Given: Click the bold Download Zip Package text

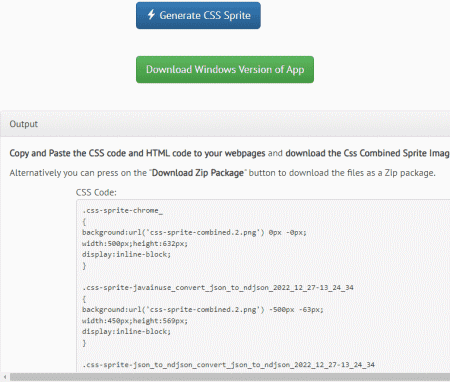Looking at the screenshot, I should [x=198, y=173].
